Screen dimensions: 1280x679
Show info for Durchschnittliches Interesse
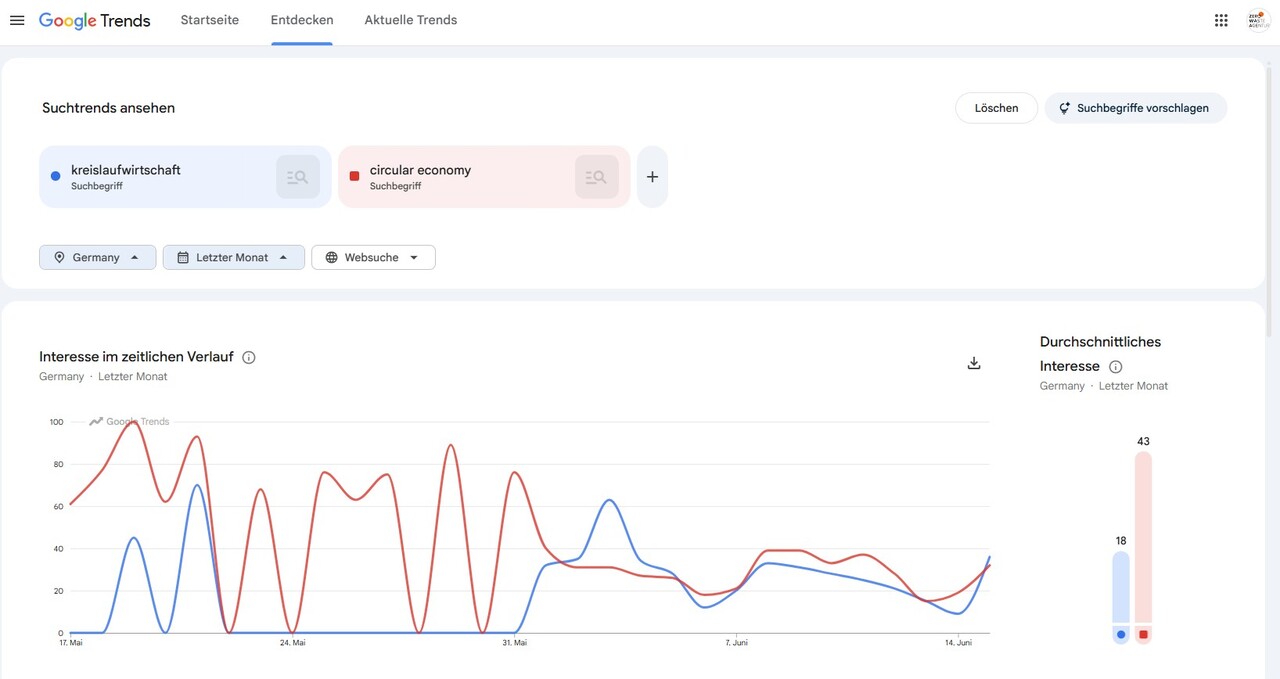(x=1116, y=367)
